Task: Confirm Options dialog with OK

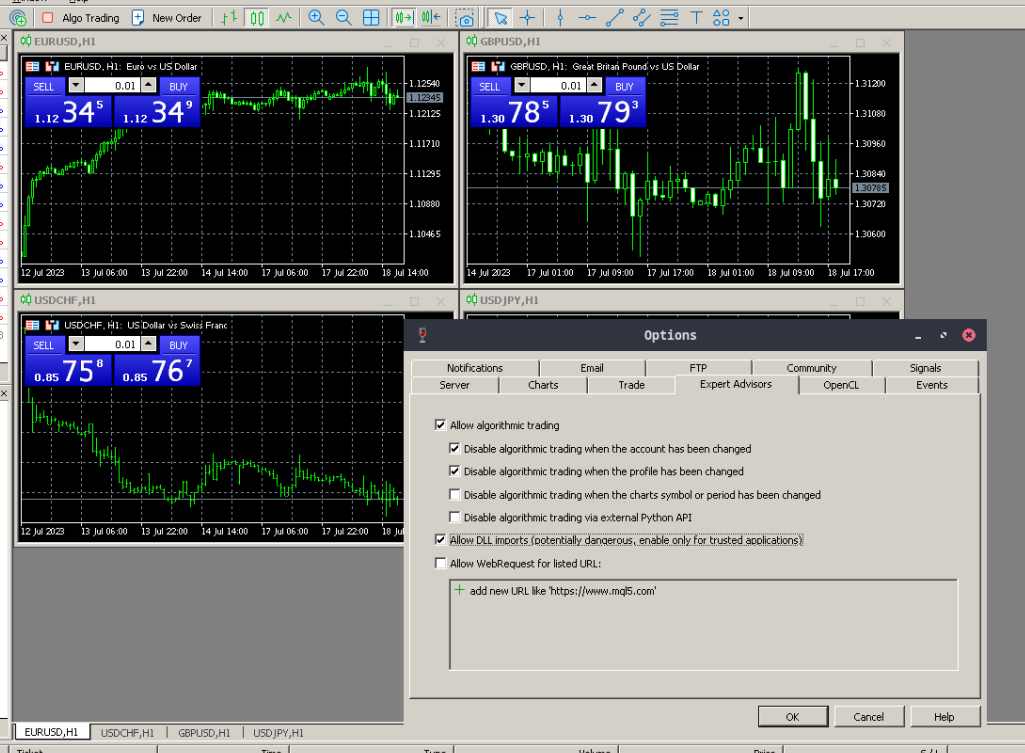Action: click(x=793, y=716)
